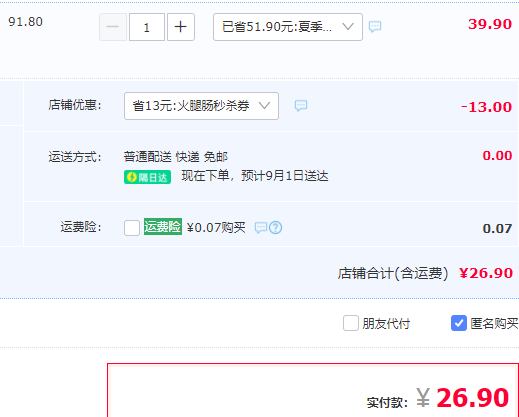This screenshot has height=417, width=519.
Task: Click the green 隔日达 badge
Action: coord(147,177)
